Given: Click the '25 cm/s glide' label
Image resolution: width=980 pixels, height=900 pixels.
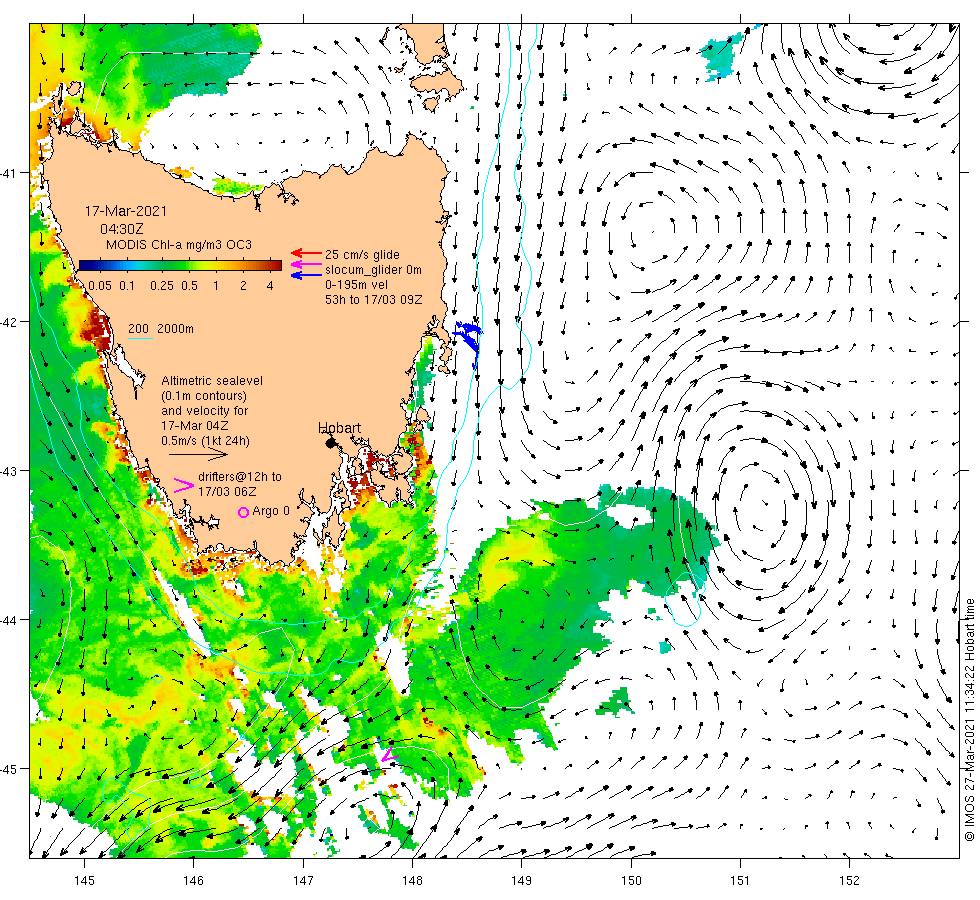Looking at the screenshot, I should 362,255.
